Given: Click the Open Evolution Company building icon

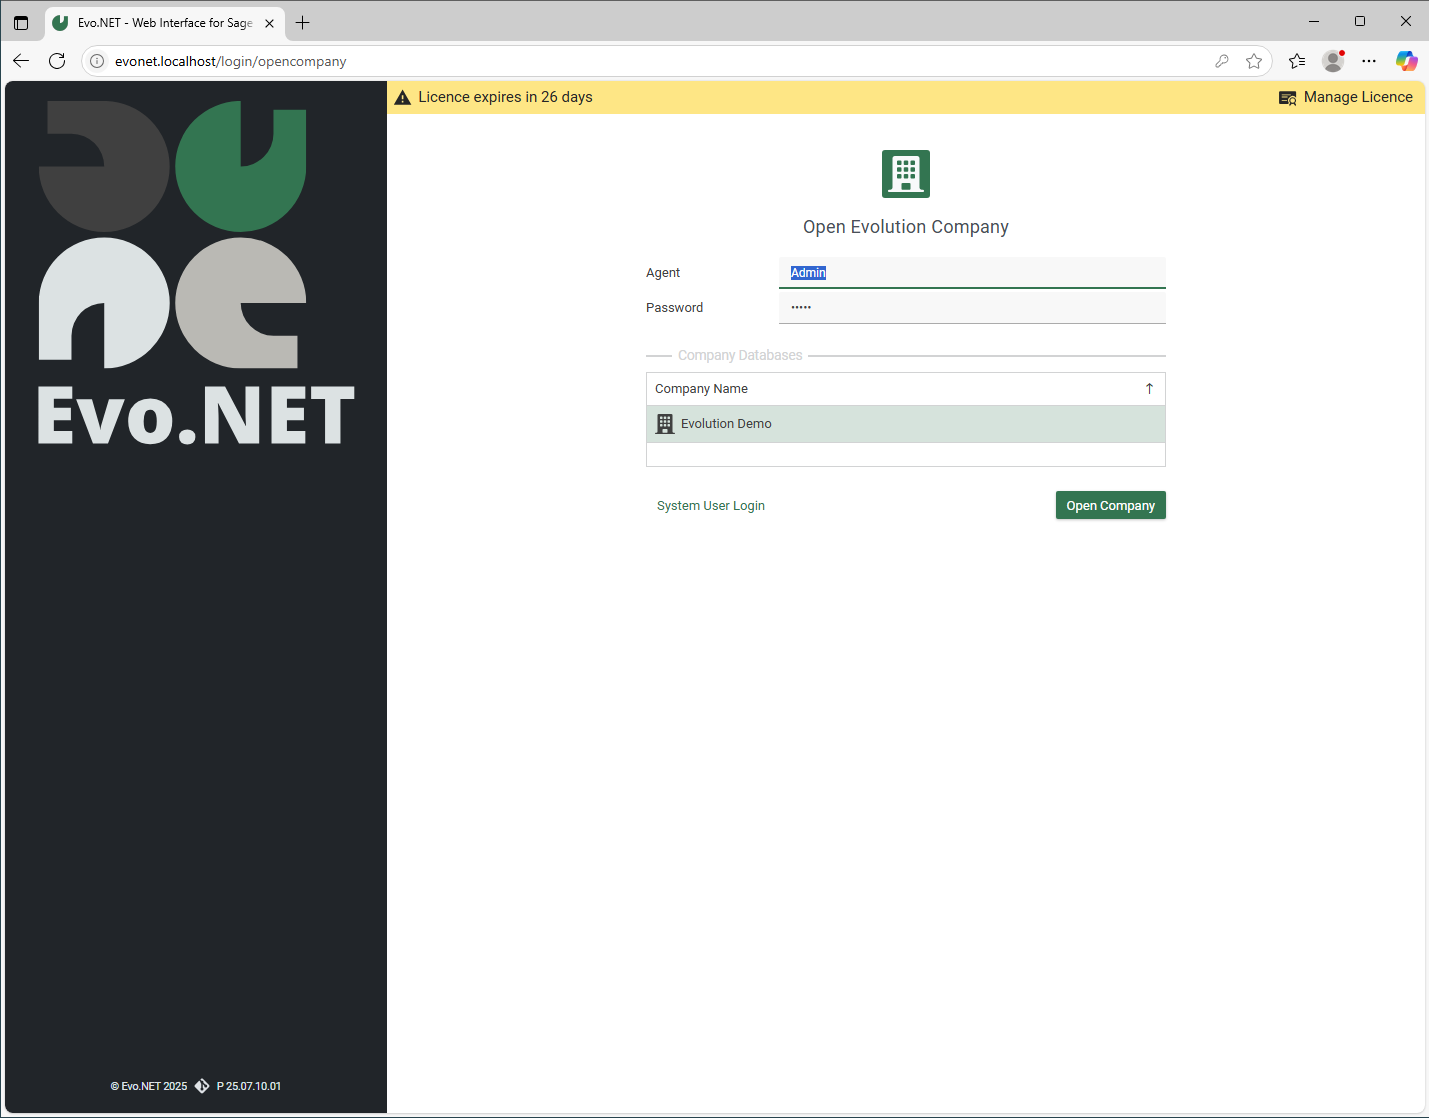Looking at the screenshot, I should pos(906,174).
